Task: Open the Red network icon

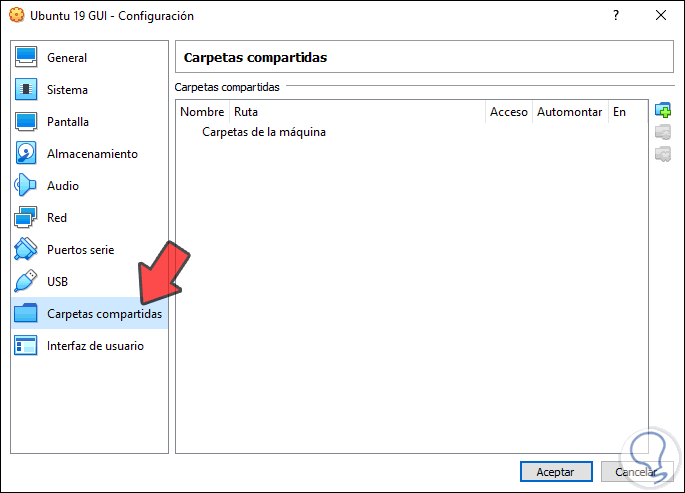Action: point(26,218)
